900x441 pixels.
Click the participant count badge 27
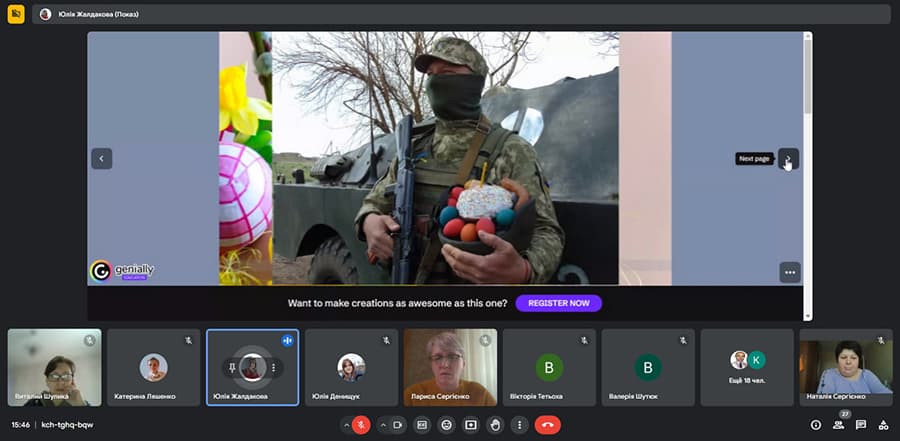tap(844, 414)
